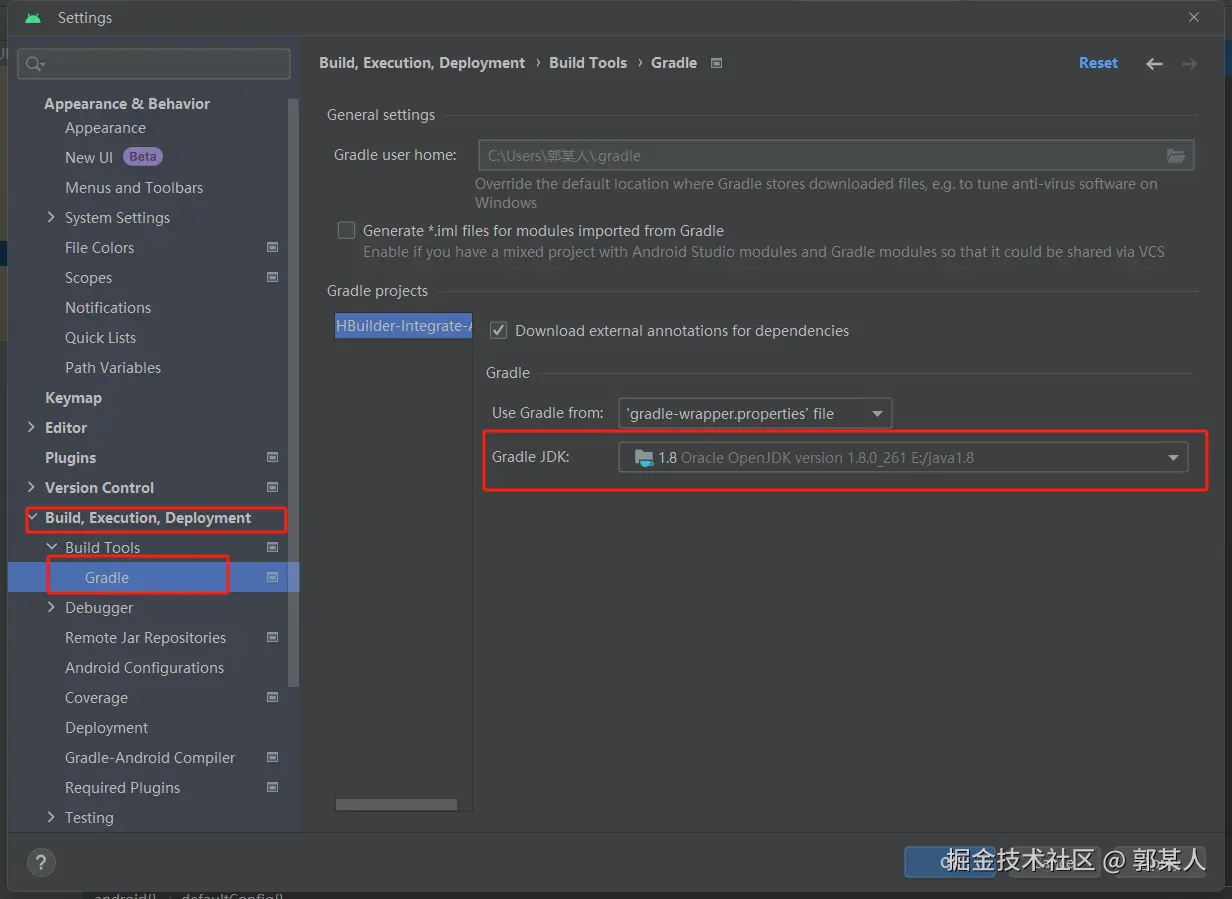Click the forward arrow next to Reset
This screenshot has width=1232, height=899.
1189,63
